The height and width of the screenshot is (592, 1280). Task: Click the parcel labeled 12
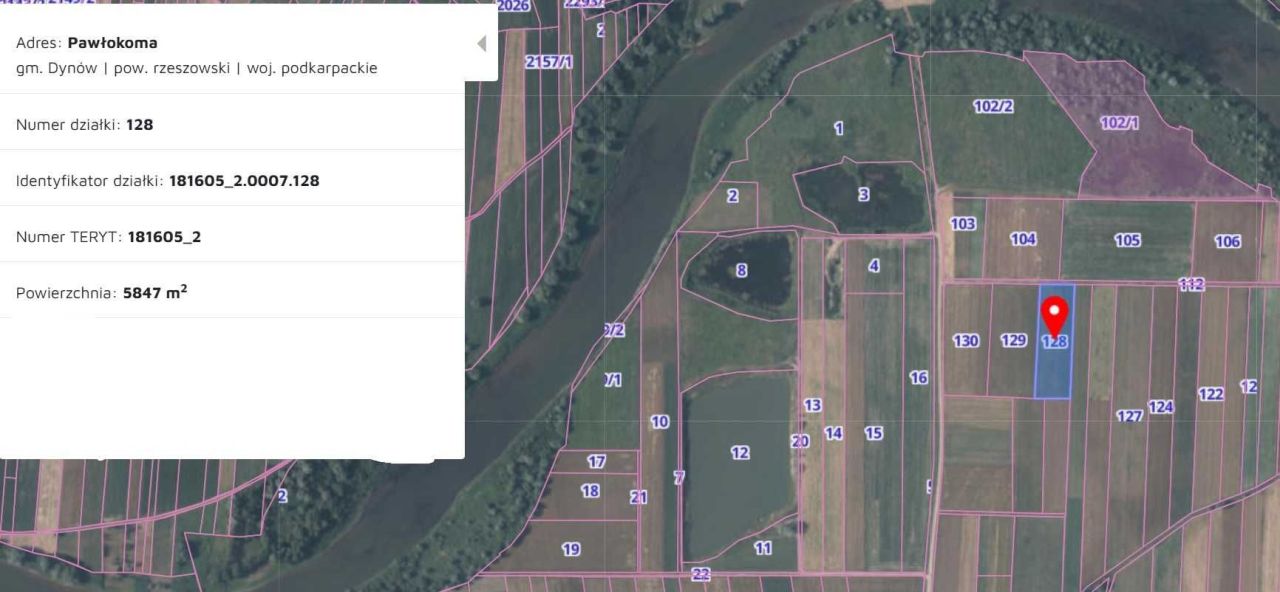click(739, 453)
